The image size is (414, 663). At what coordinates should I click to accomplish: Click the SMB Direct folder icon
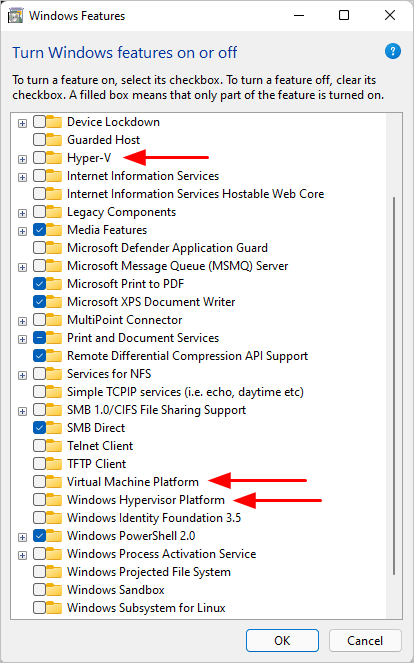(x=54, y=428)
